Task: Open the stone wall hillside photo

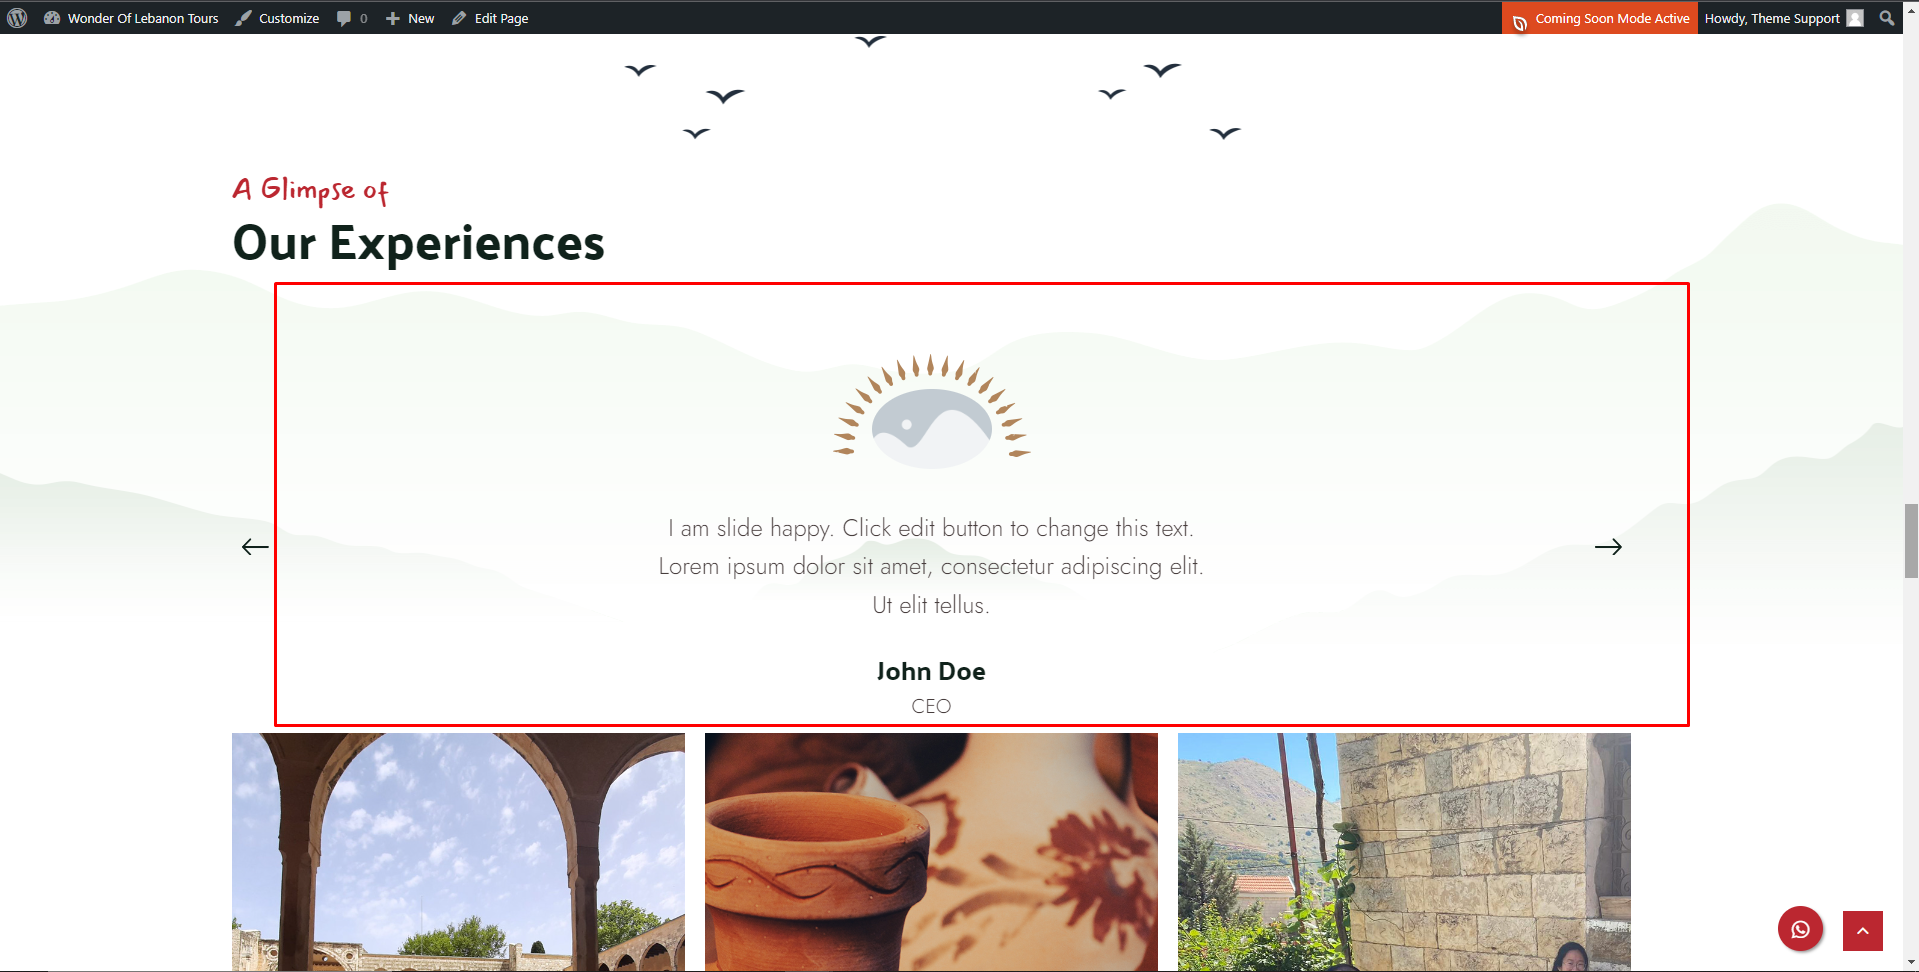Action: tap(1404, 852)
